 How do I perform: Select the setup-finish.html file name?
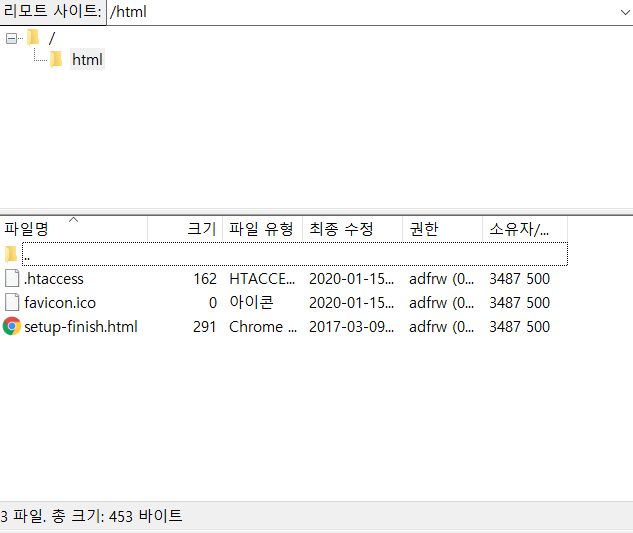(81, 327)
